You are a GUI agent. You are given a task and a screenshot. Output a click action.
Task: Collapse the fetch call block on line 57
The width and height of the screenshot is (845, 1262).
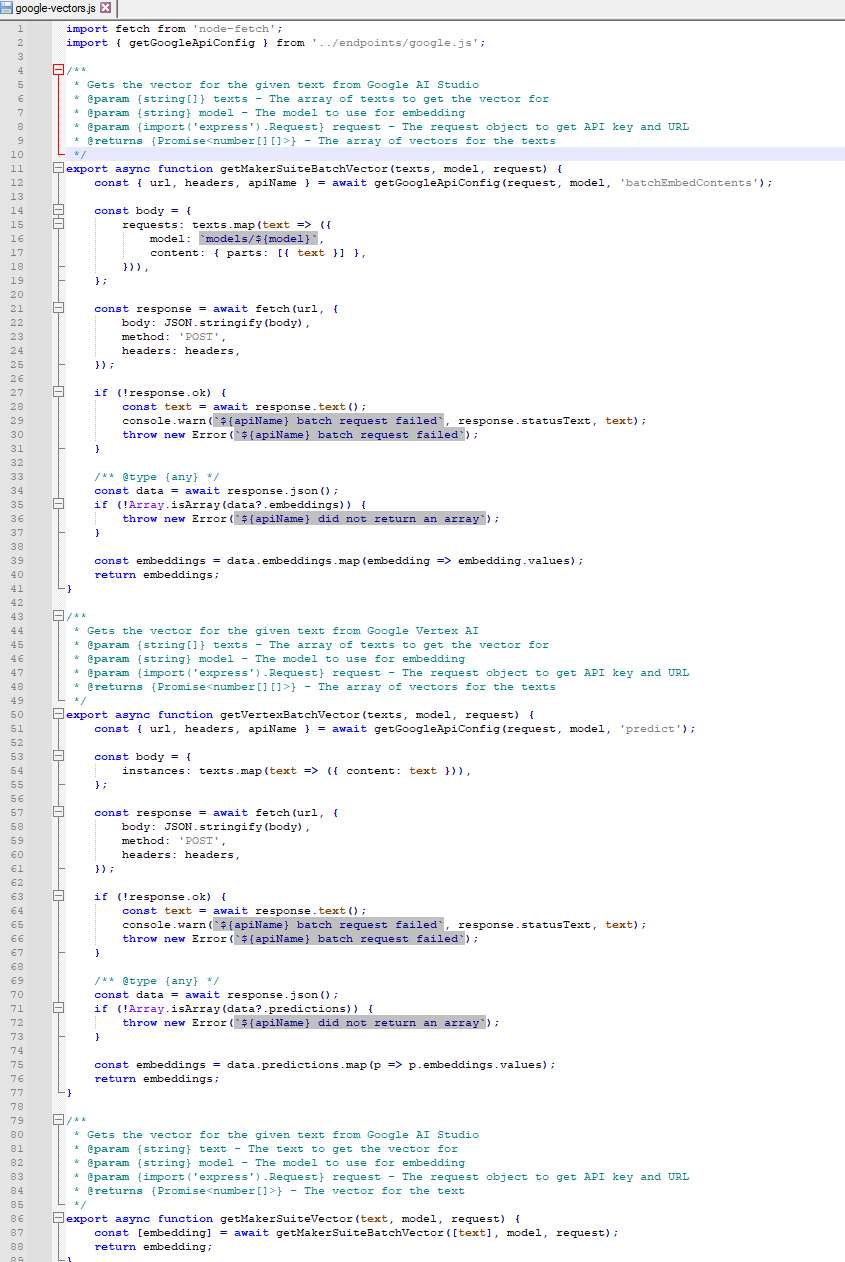click(x=58, y=812)
